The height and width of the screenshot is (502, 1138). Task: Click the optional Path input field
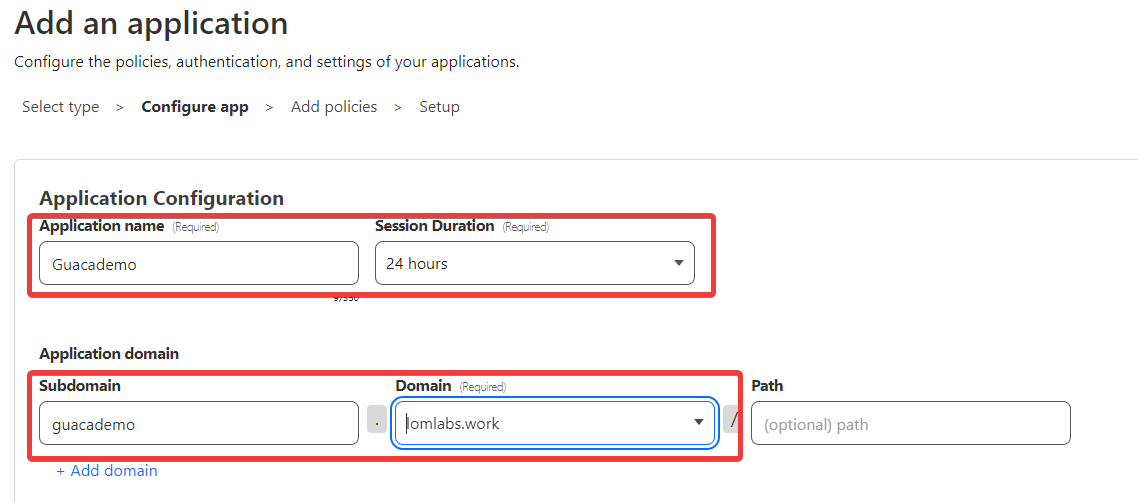click(910, 424)
